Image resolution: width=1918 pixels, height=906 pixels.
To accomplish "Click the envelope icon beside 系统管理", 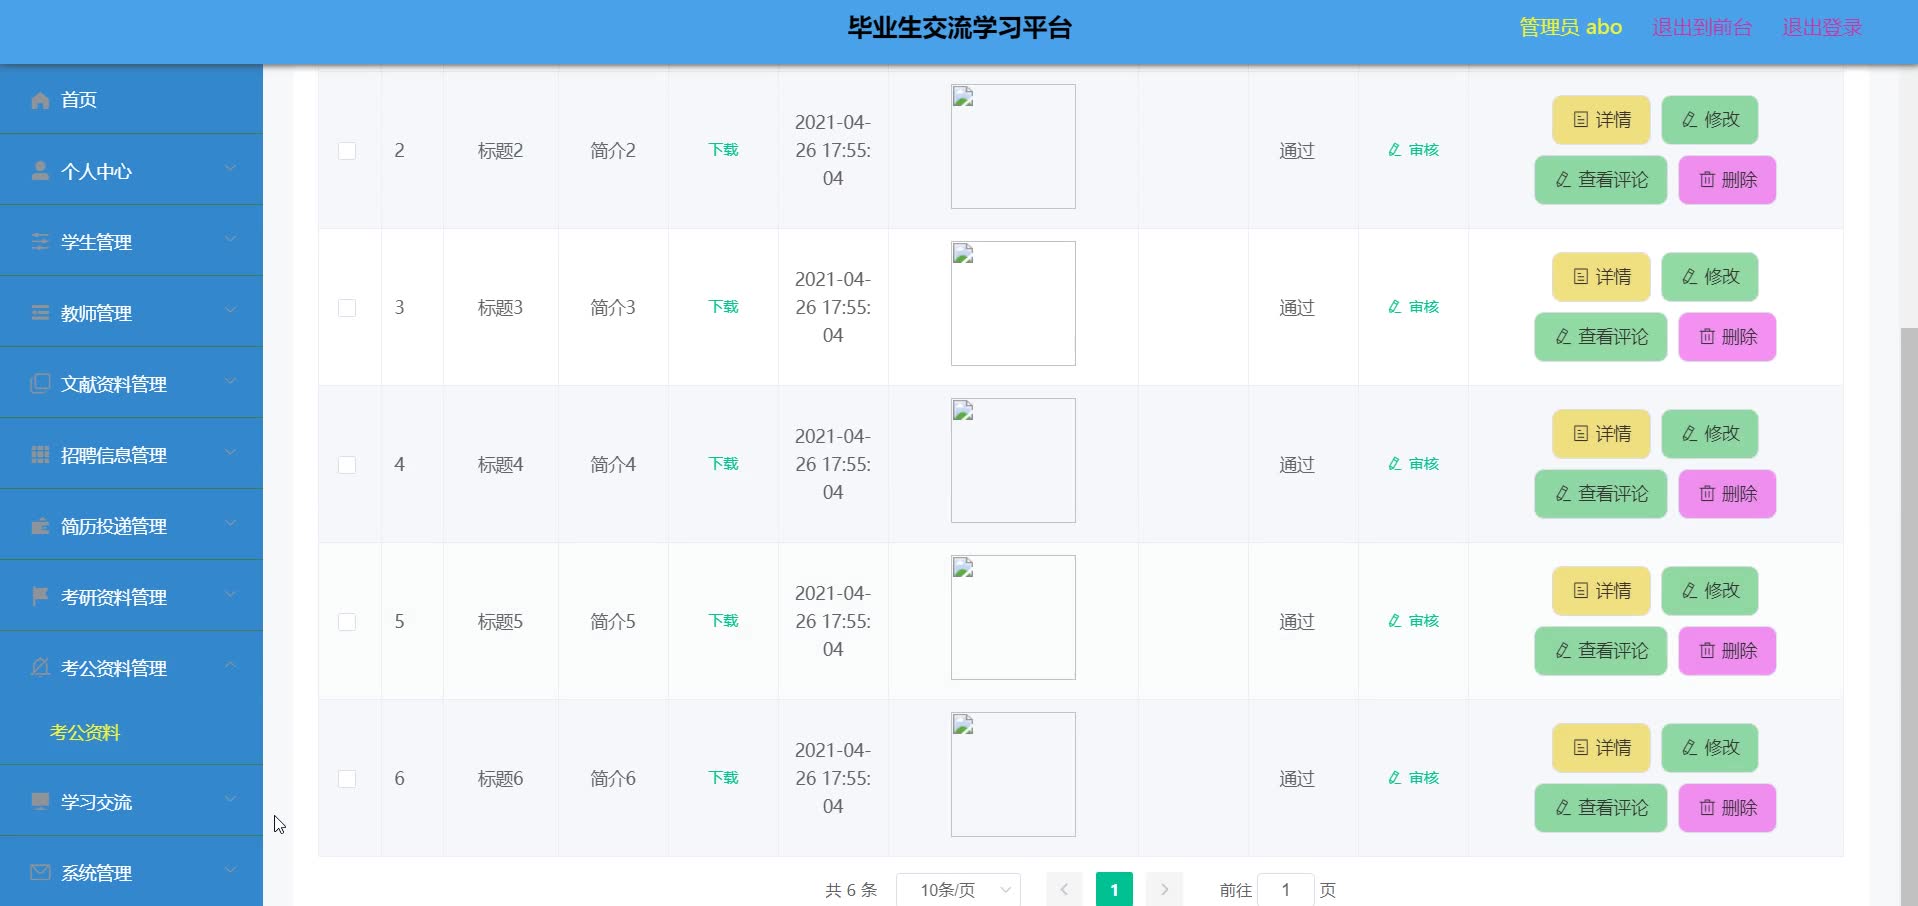I will click(40, 872).
